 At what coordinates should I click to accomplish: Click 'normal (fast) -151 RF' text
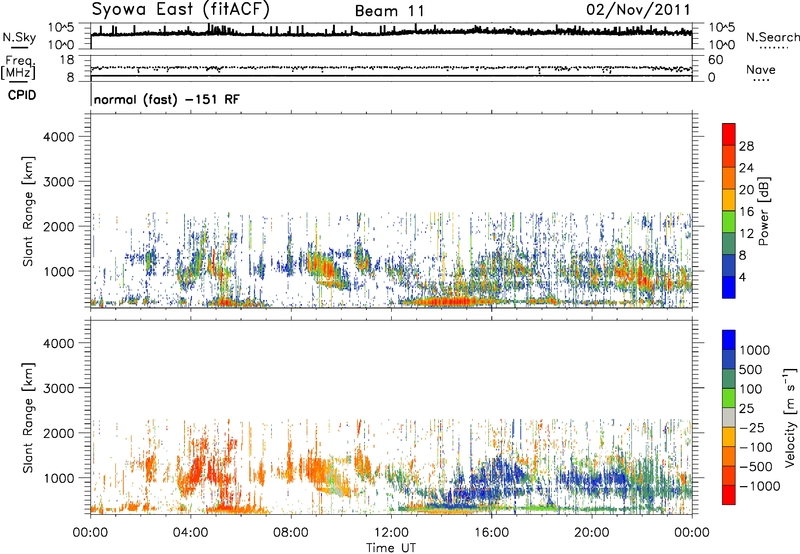point(166,99)
